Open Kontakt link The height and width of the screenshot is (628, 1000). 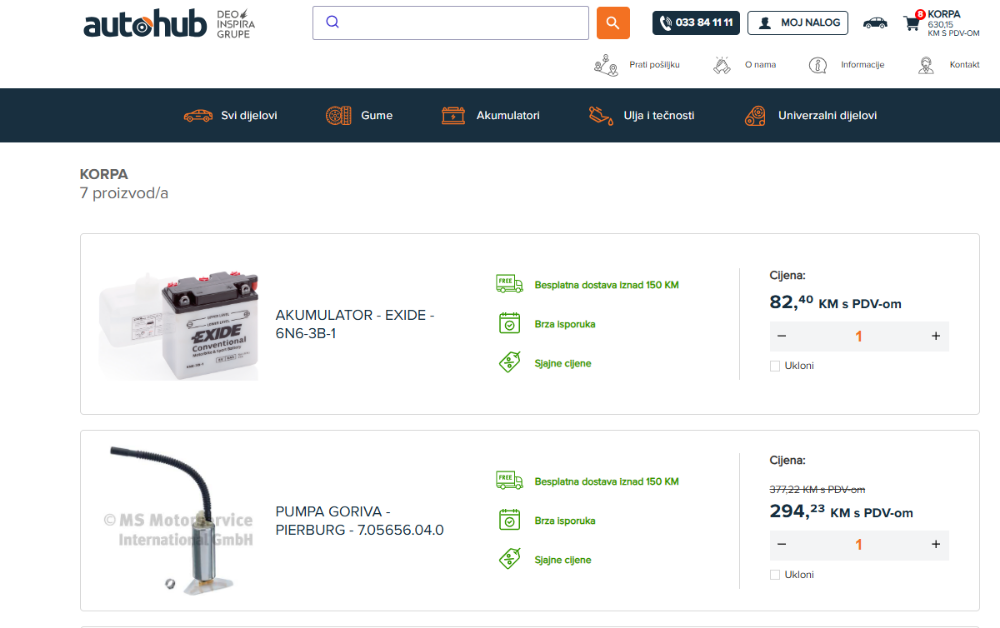pyautogui.click(x=964, y=65)
